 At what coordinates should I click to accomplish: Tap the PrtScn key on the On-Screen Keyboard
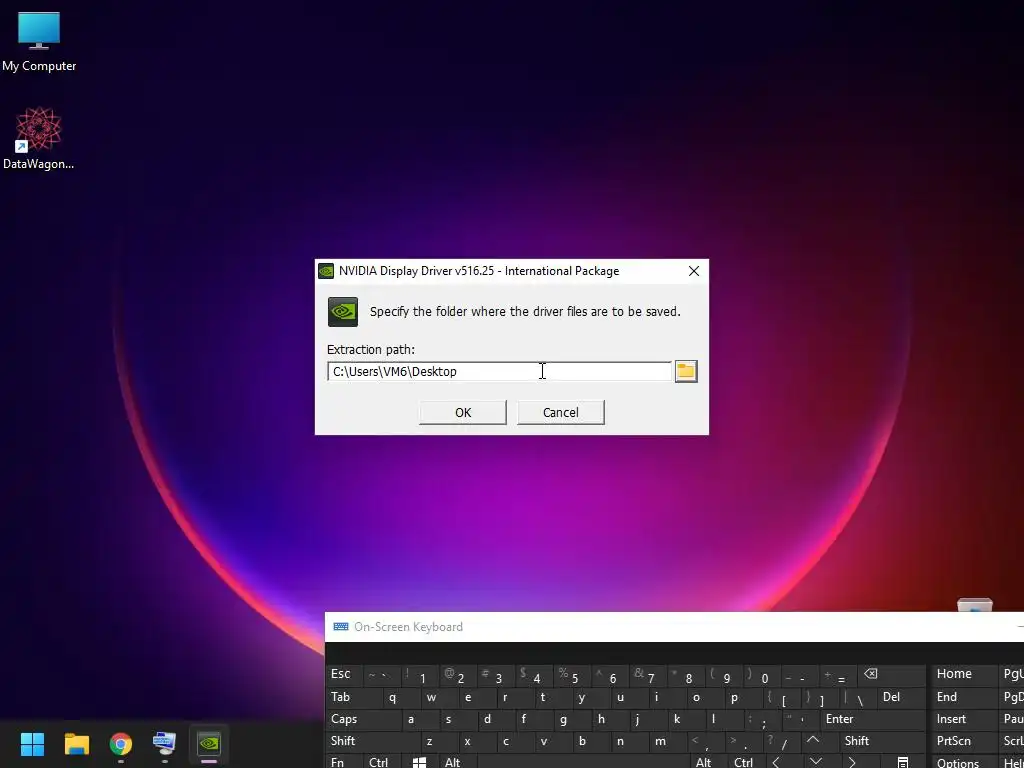[x=964, y=741]
